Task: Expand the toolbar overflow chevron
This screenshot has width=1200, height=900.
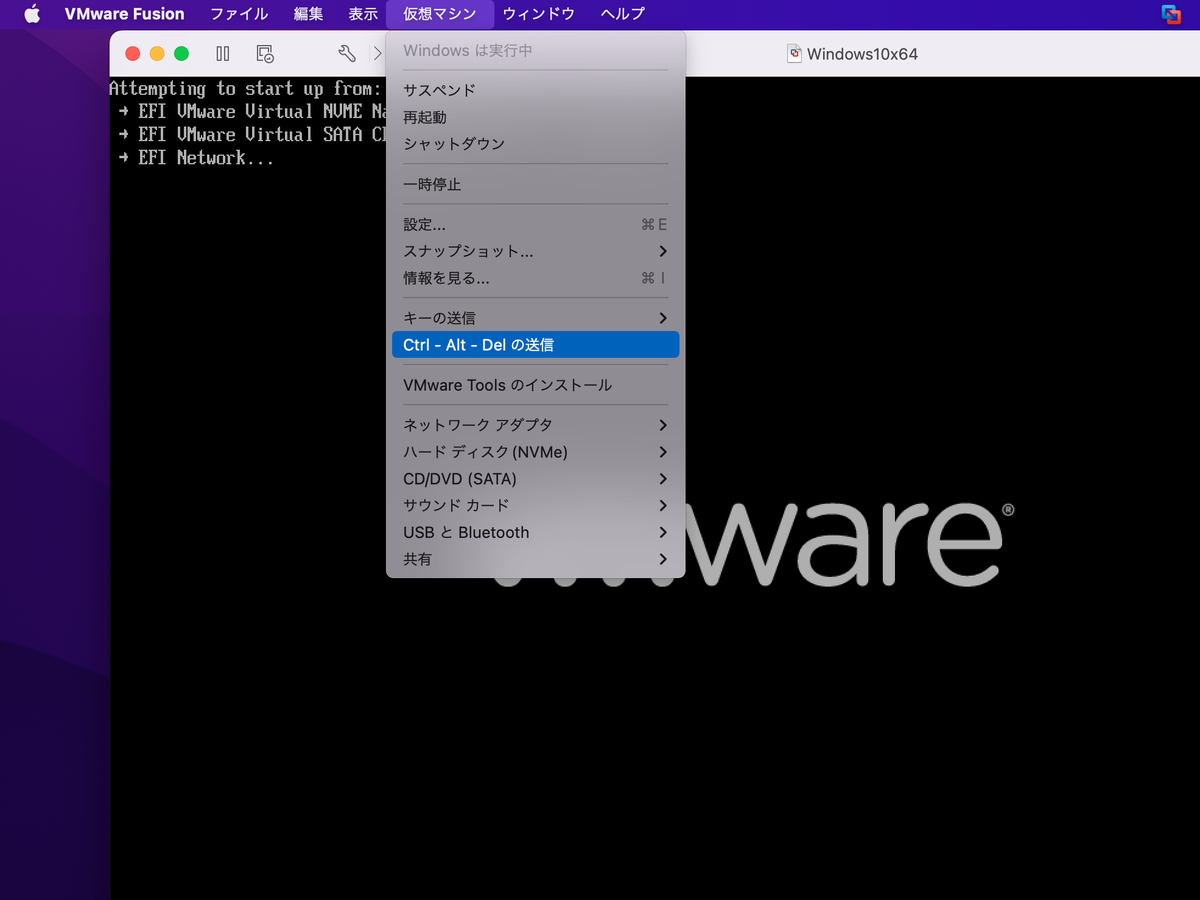Action: [x=380, y=53]
